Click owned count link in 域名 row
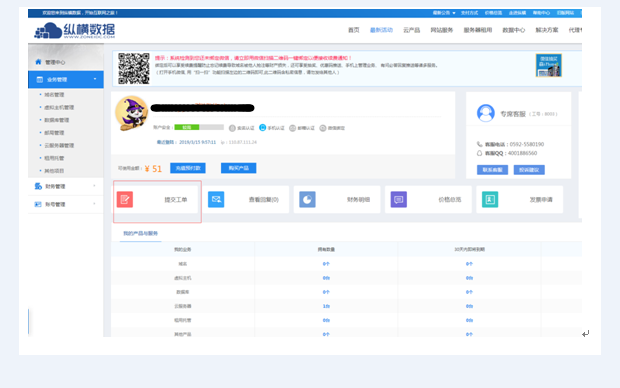 (x=326, y=264)
